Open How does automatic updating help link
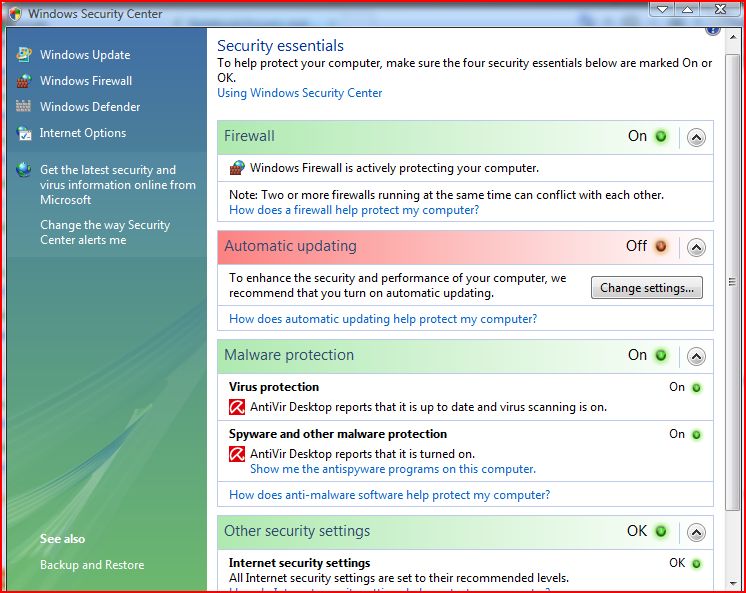Screen dimensions: 746x593 click(383, 319)
